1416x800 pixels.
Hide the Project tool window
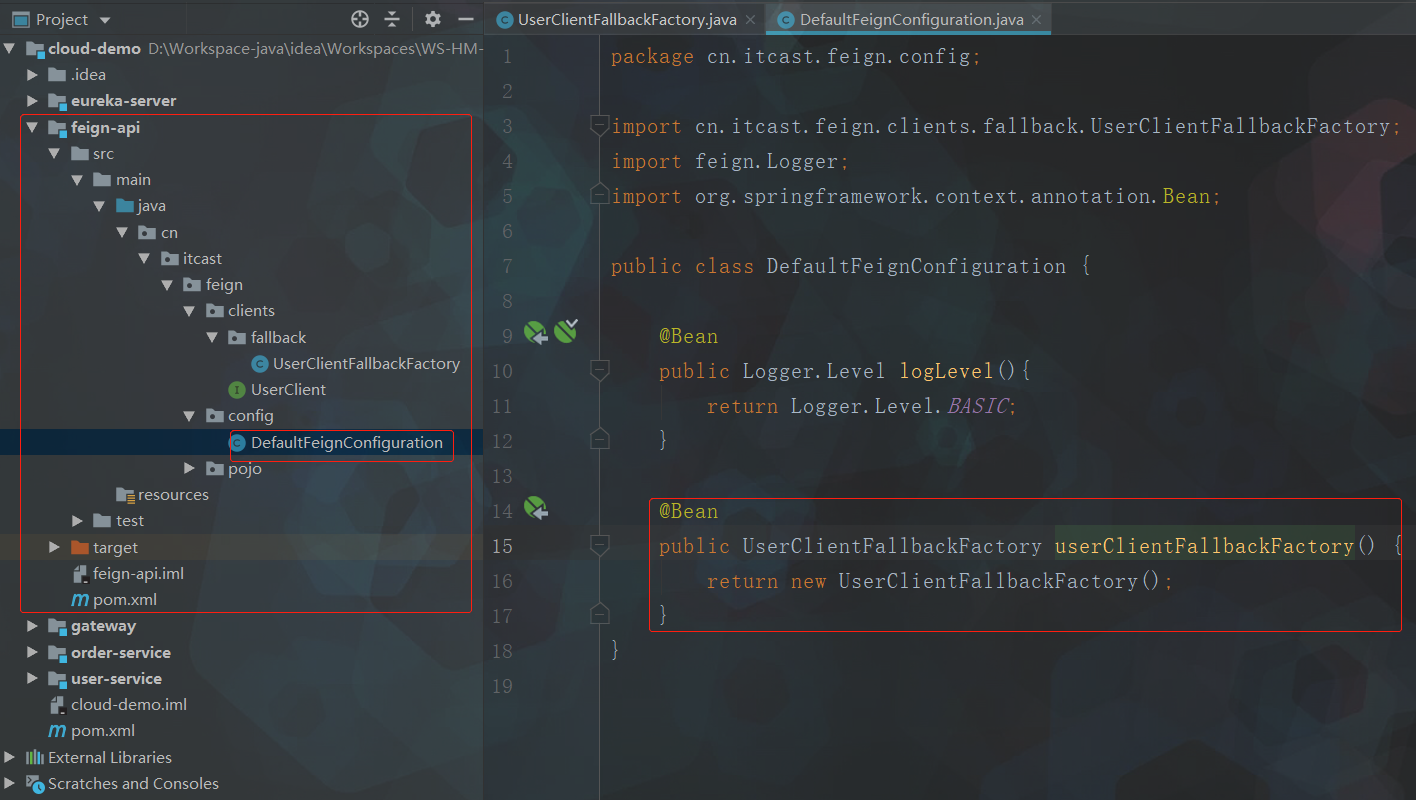(x=465, y=19)
